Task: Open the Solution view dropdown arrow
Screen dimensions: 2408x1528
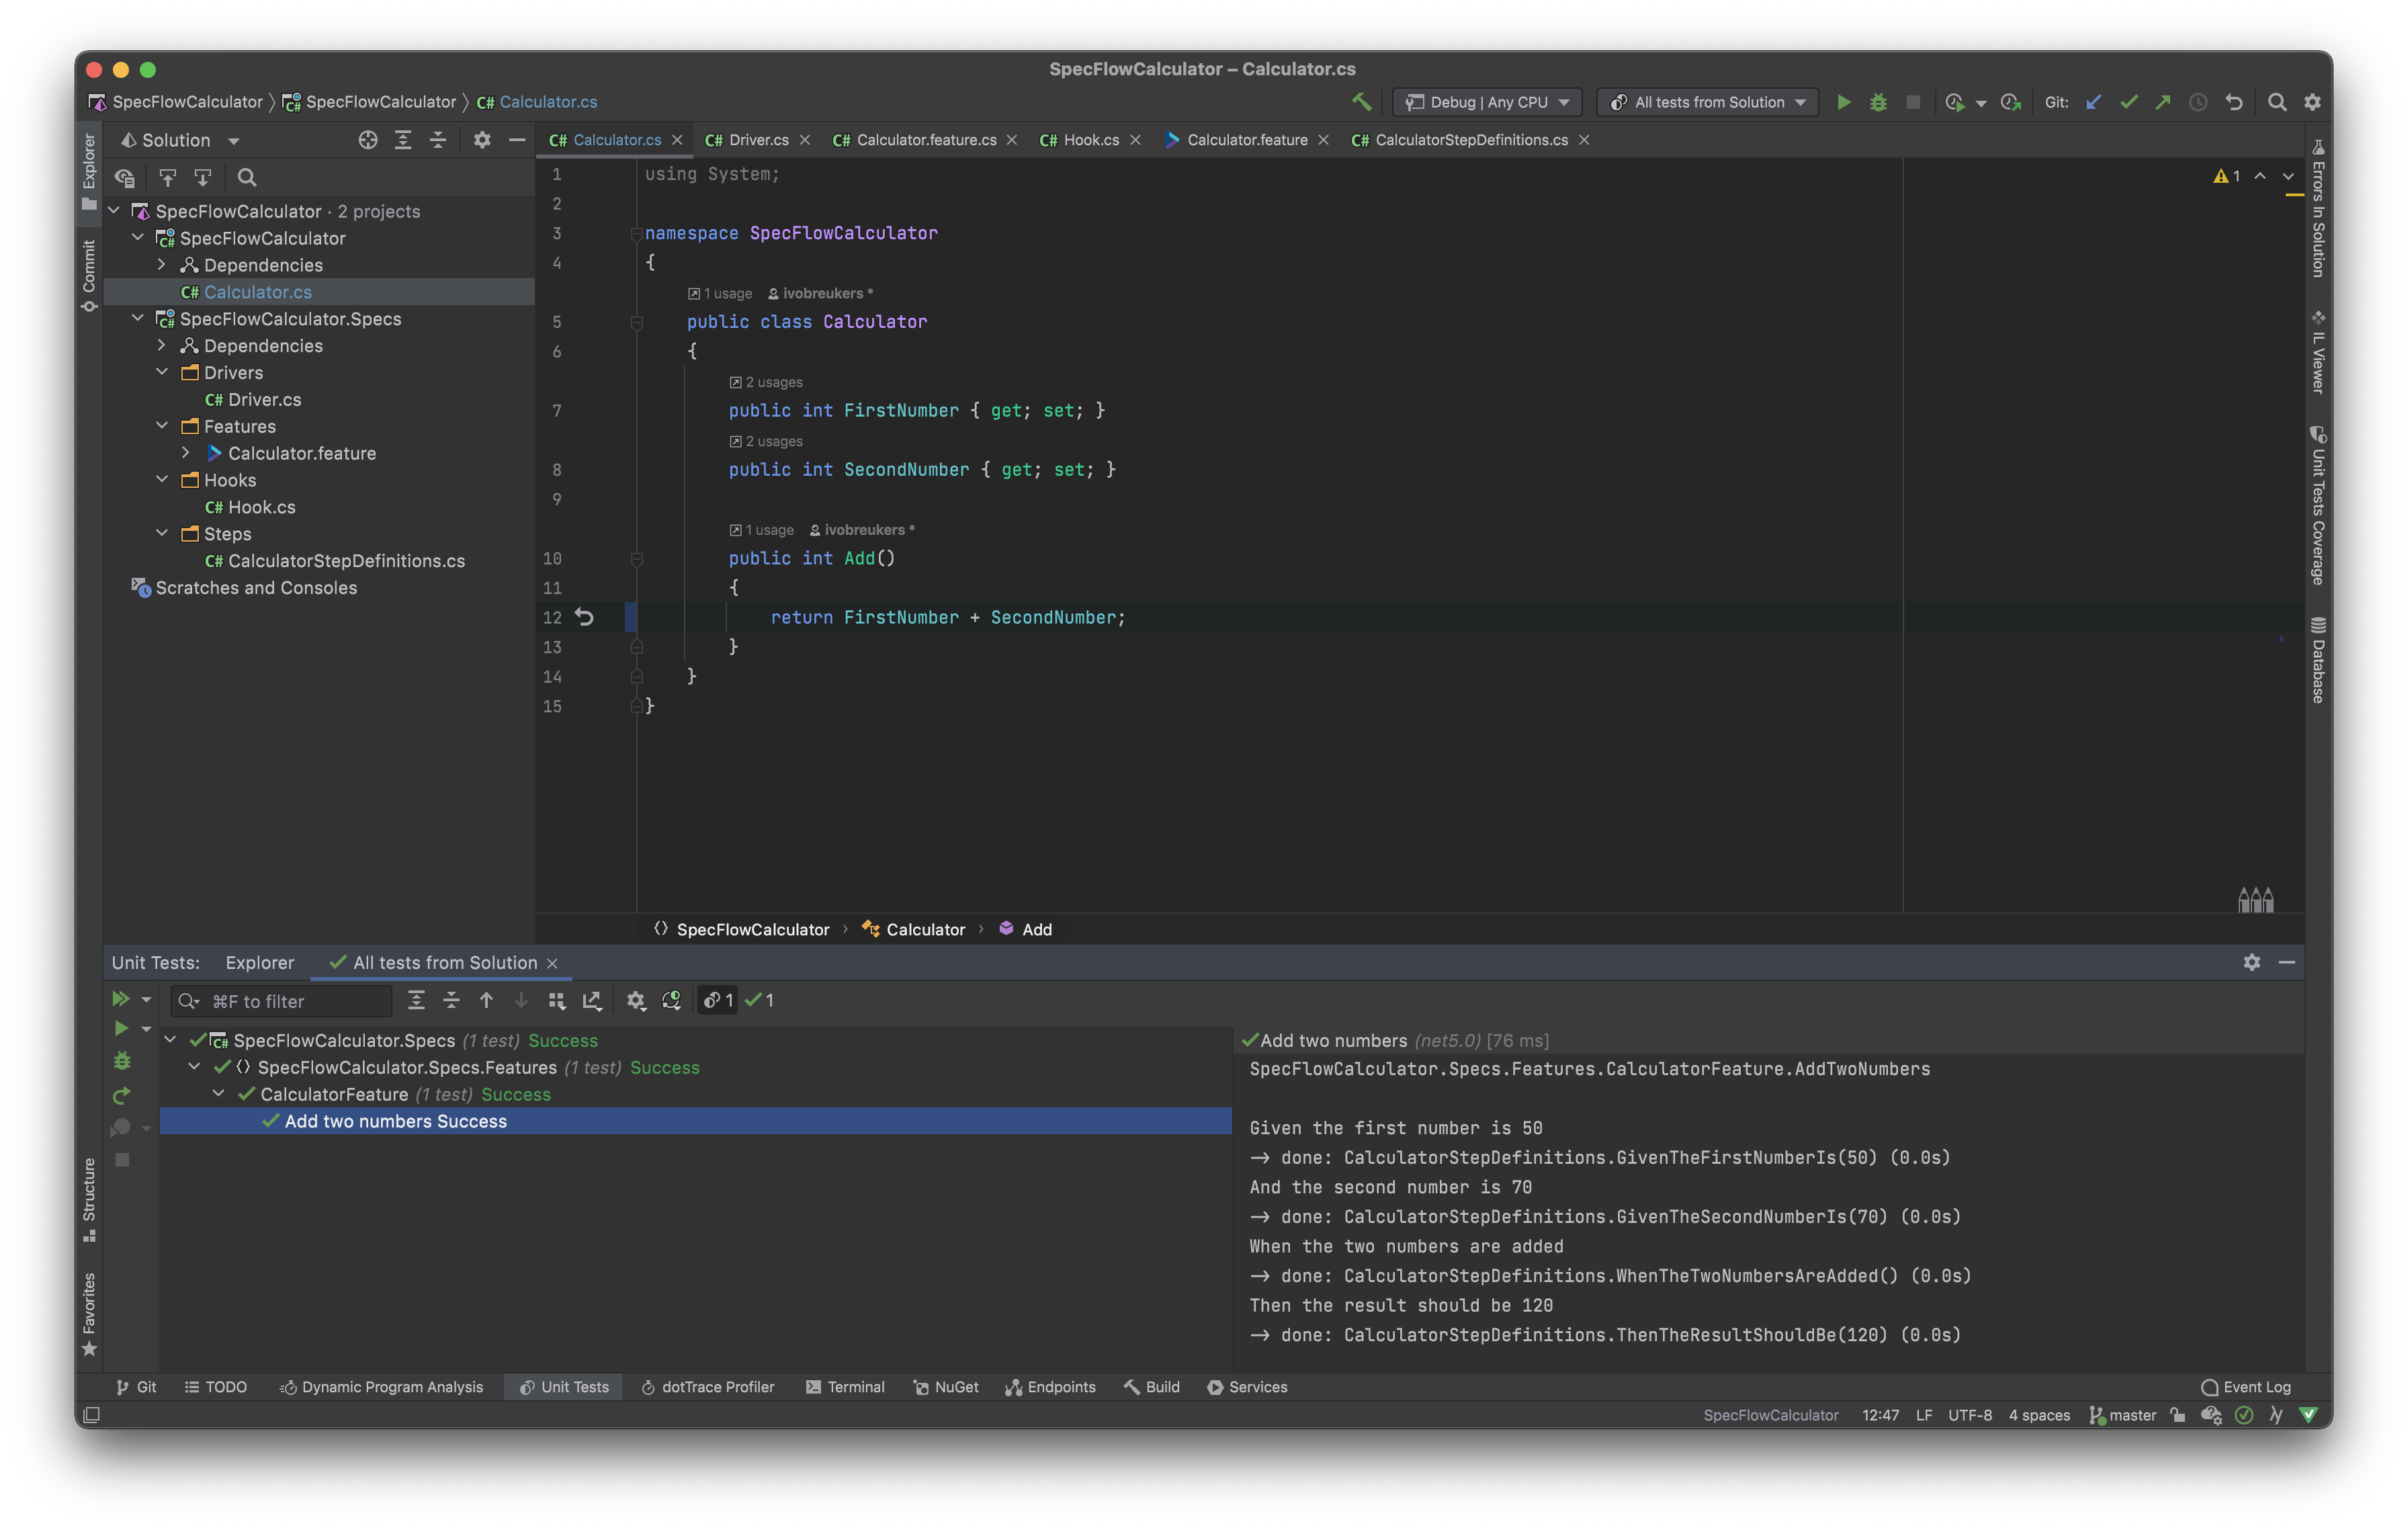Action: pos(234,141)
